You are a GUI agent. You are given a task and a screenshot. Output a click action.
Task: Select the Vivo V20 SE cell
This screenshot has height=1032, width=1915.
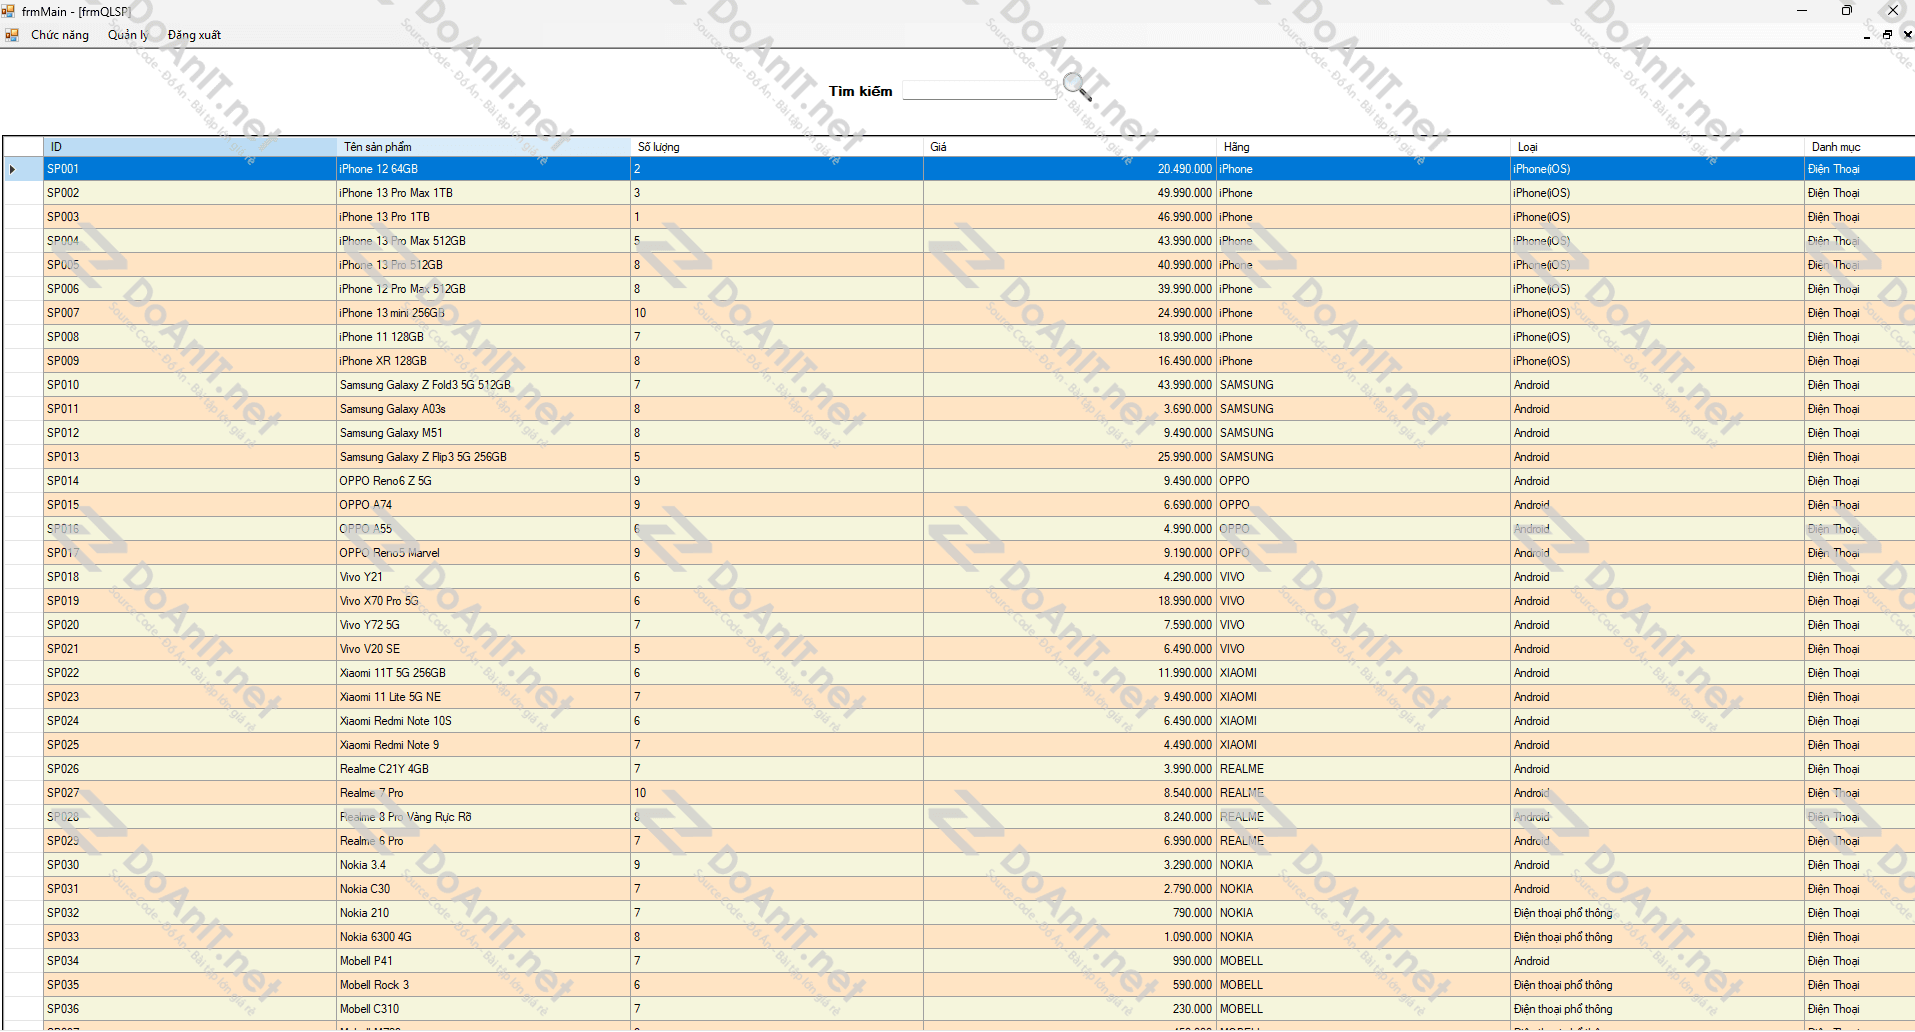[x=484, y=649]
